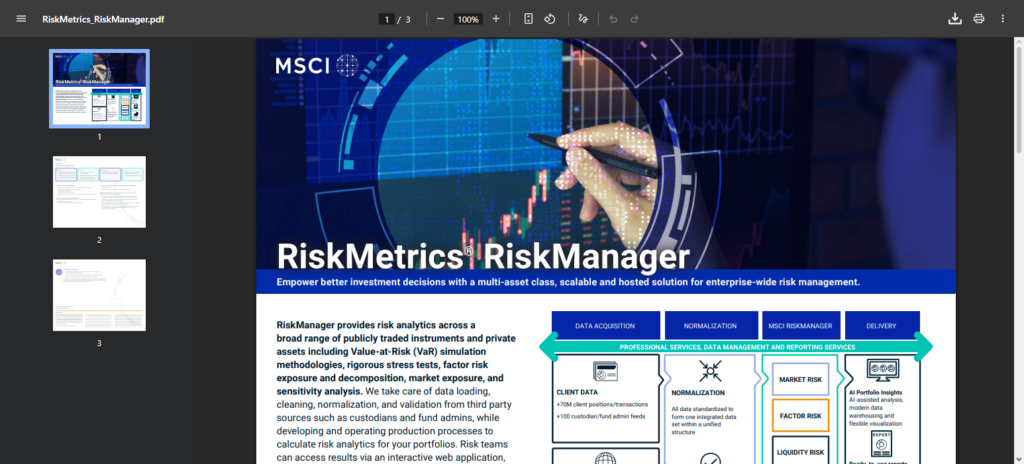Open the more actions menu
Screen dimensions: 1024x464
click(x=1002, y=19)
